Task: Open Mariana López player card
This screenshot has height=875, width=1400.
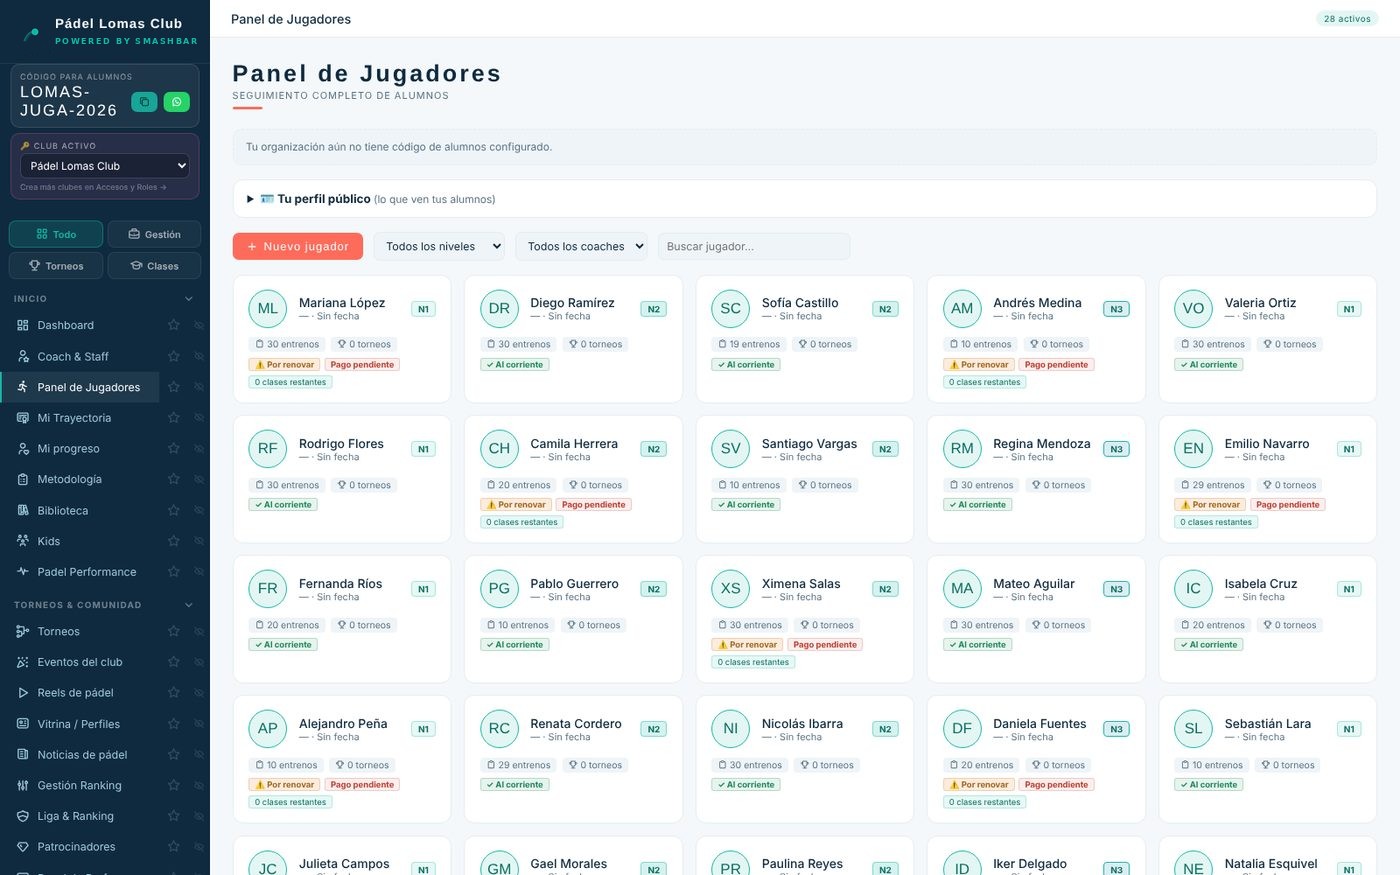Action: click(x=342, y=340)
